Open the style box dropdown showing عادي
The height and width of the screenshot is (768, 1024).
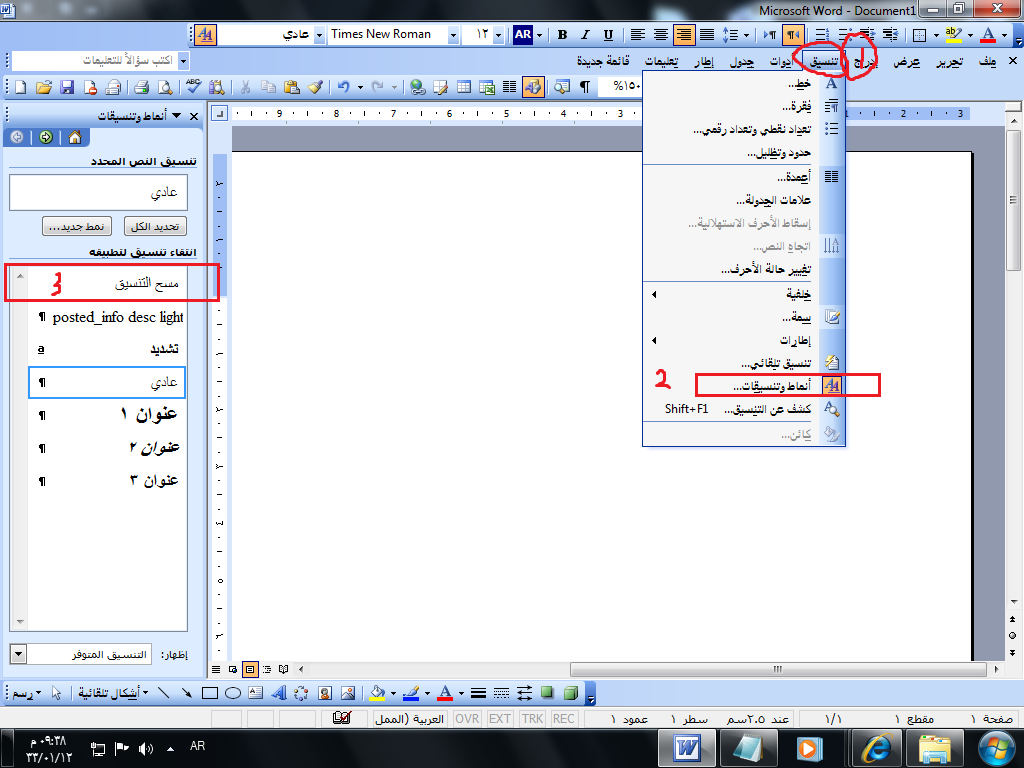[319, 35]
